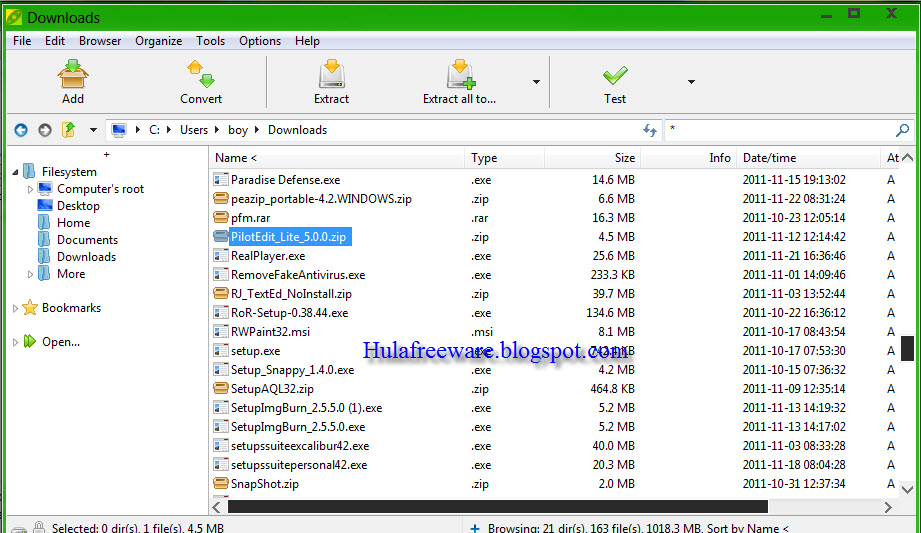Expand the Open... tree node
Screen dimensions: 921x533
pos(15,342)
